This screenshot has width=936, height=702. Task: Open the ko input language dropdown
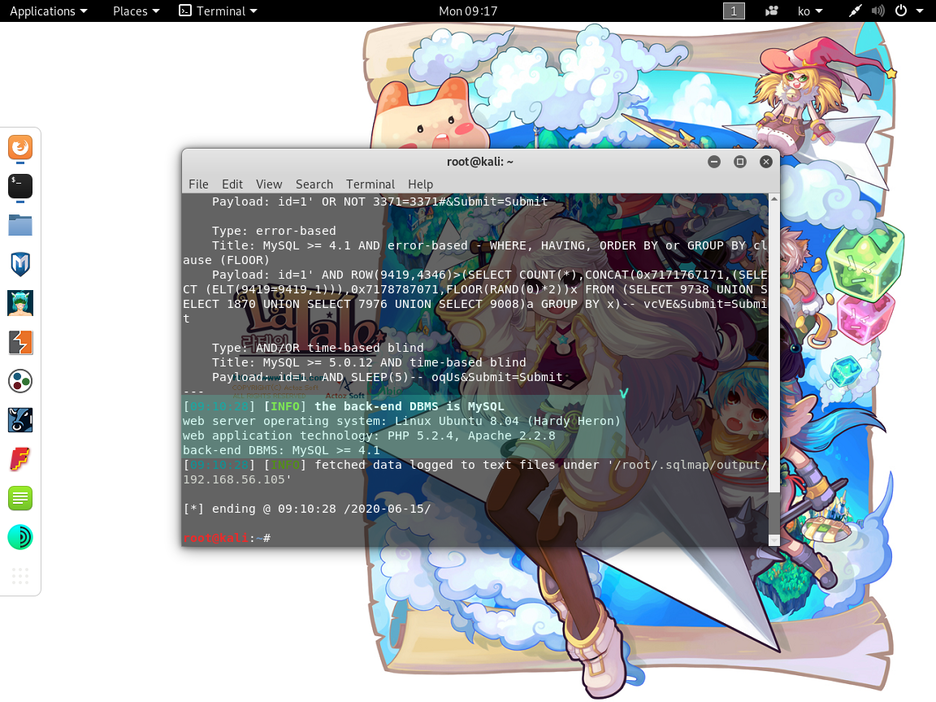(810, 11)
